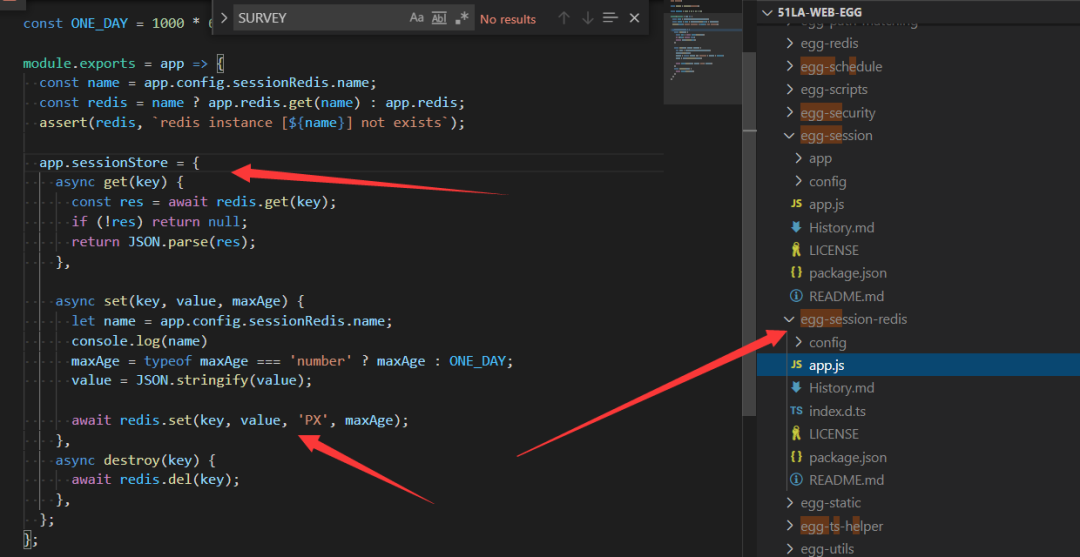Open the selected app.js file
The width and height of the screenshot is (1080, 557).
pyautogui.click(x=826, y=366)
